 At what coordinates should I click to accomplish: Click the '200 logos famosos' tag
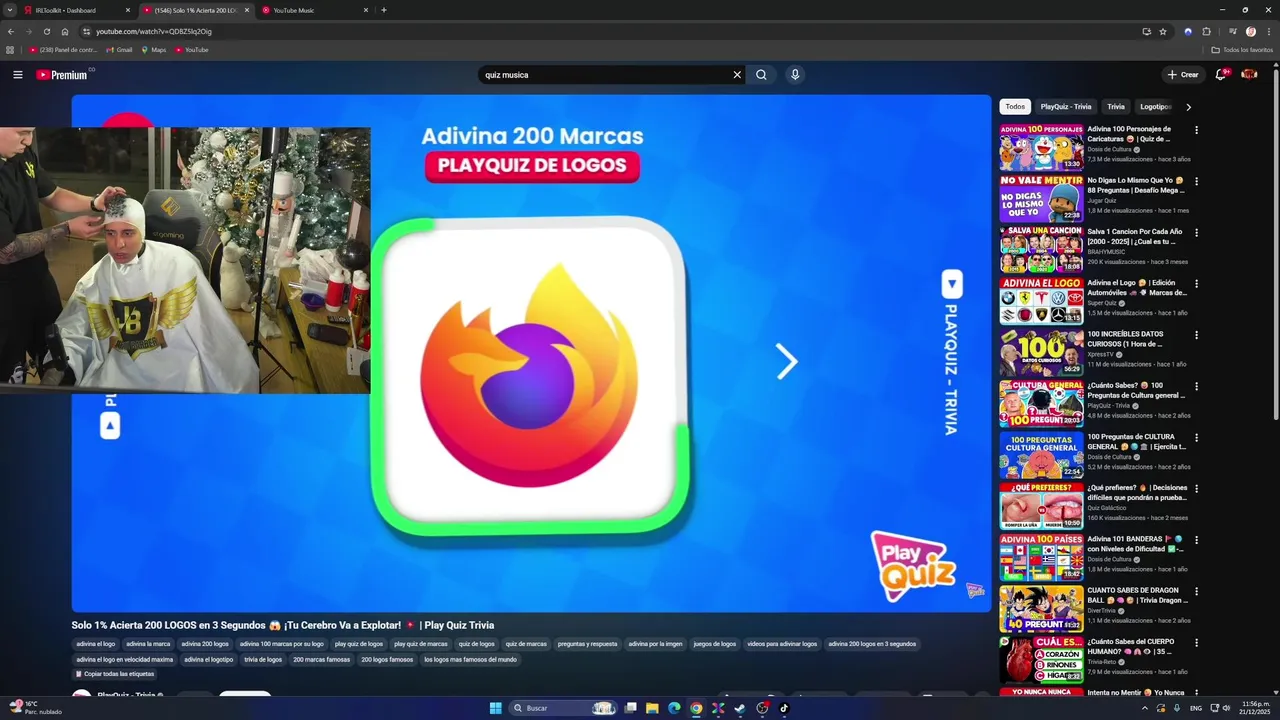(x=387, y=660)
